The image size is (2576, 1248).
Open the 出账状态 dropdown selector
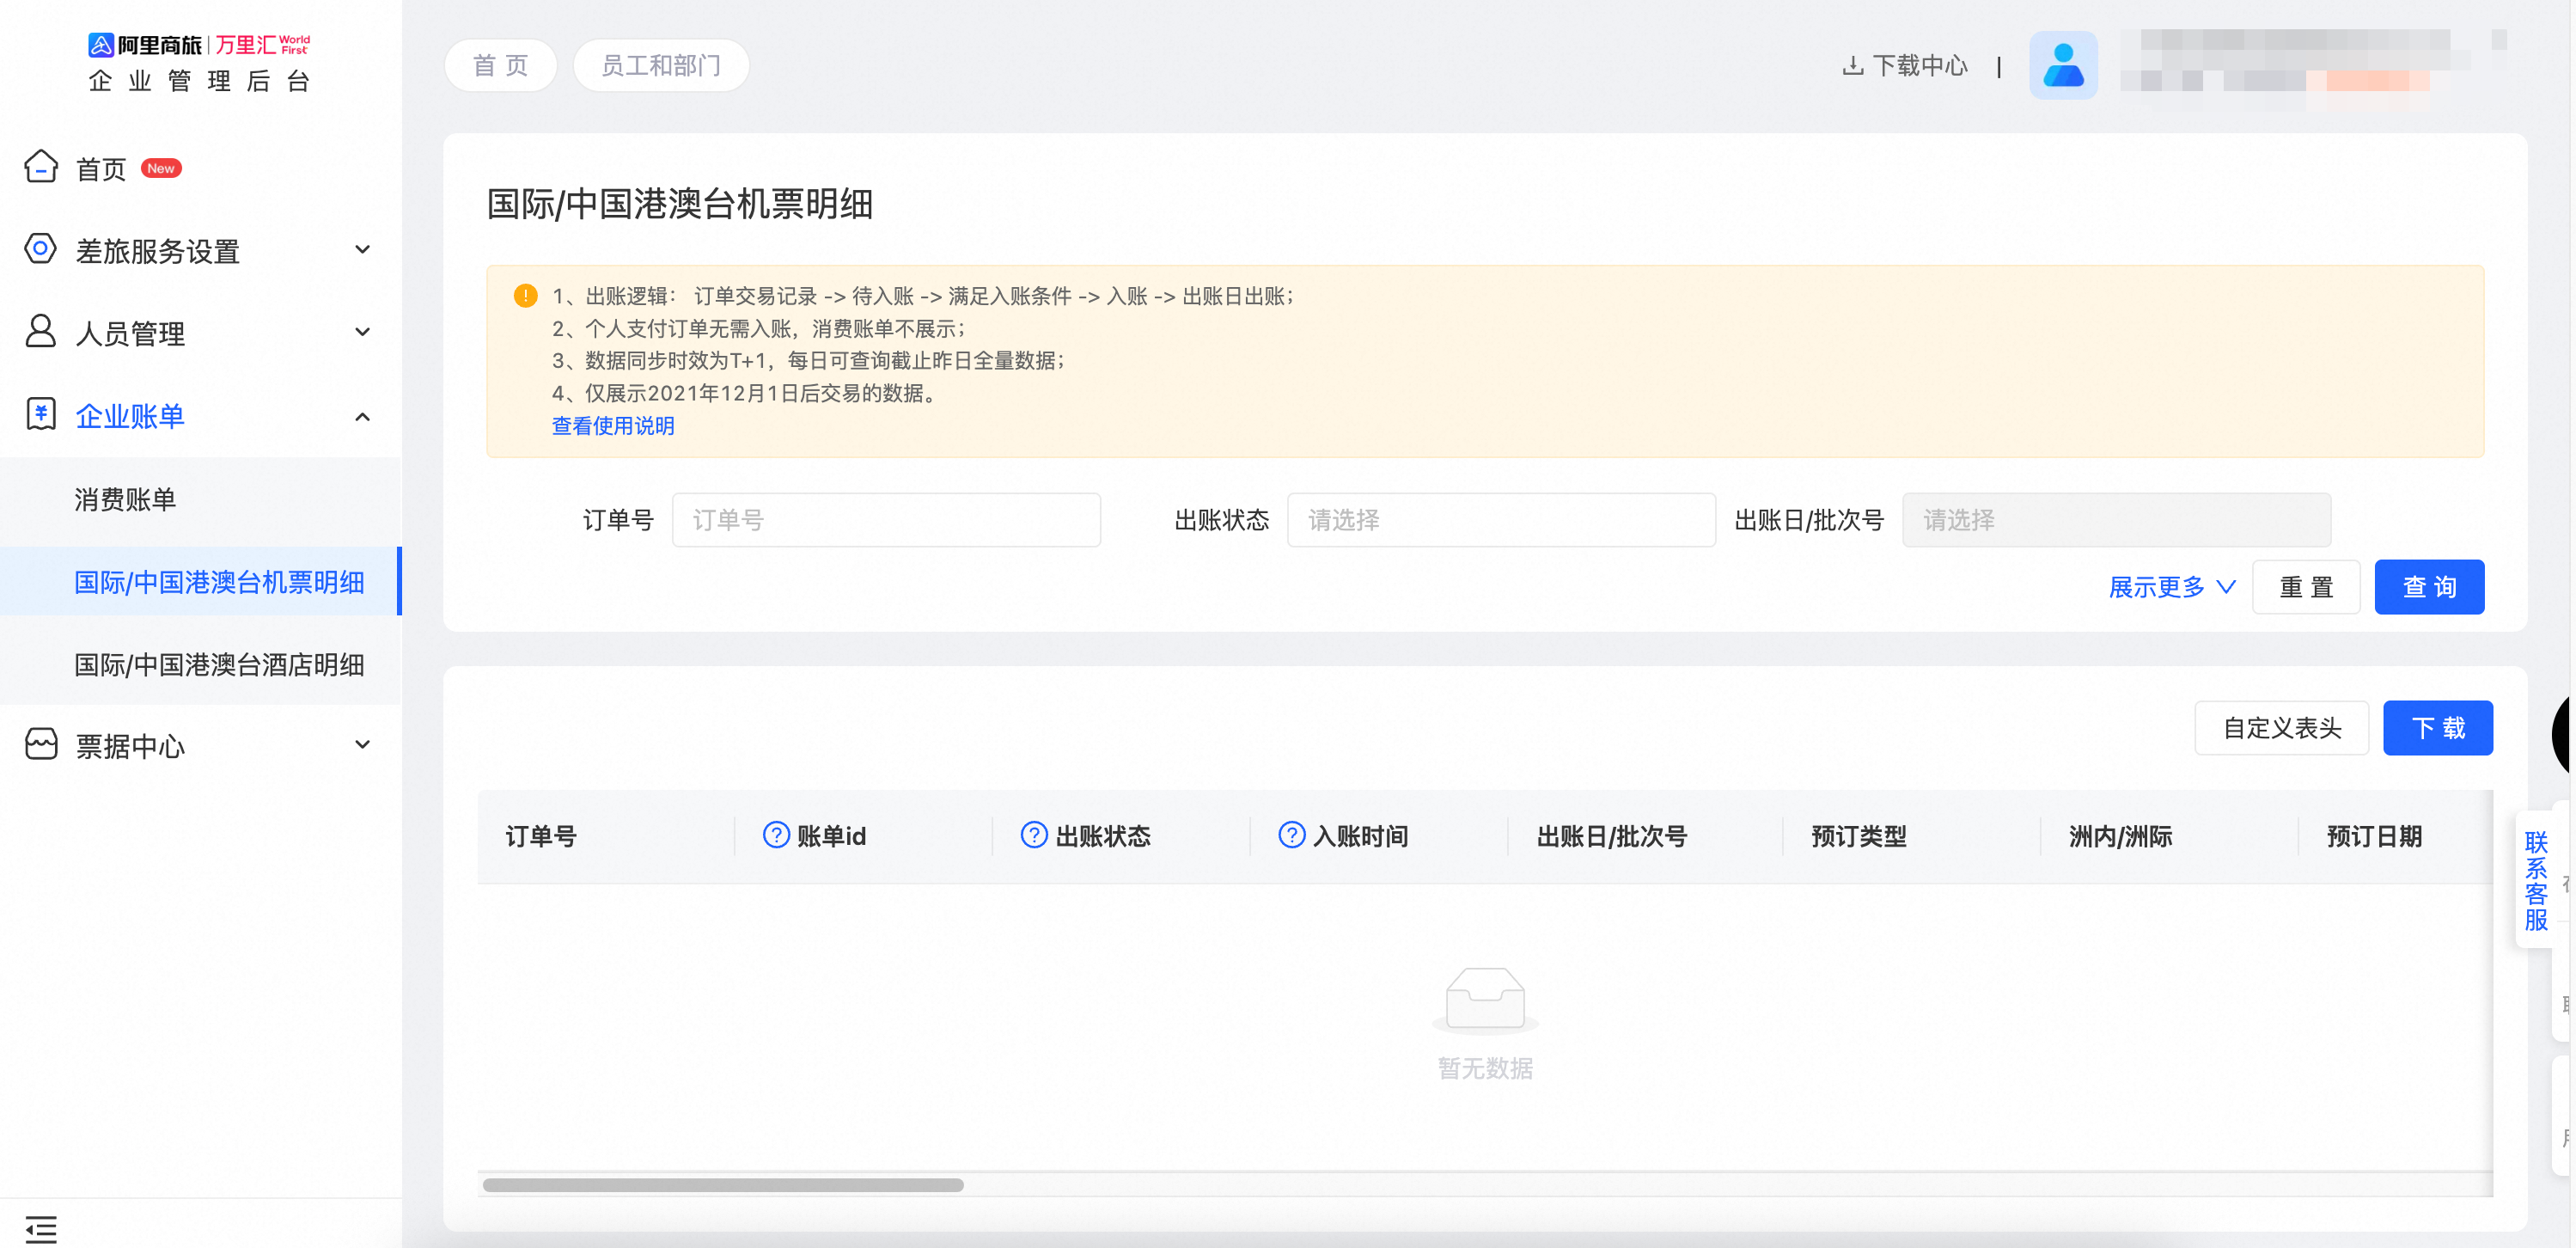point(1500,520)
